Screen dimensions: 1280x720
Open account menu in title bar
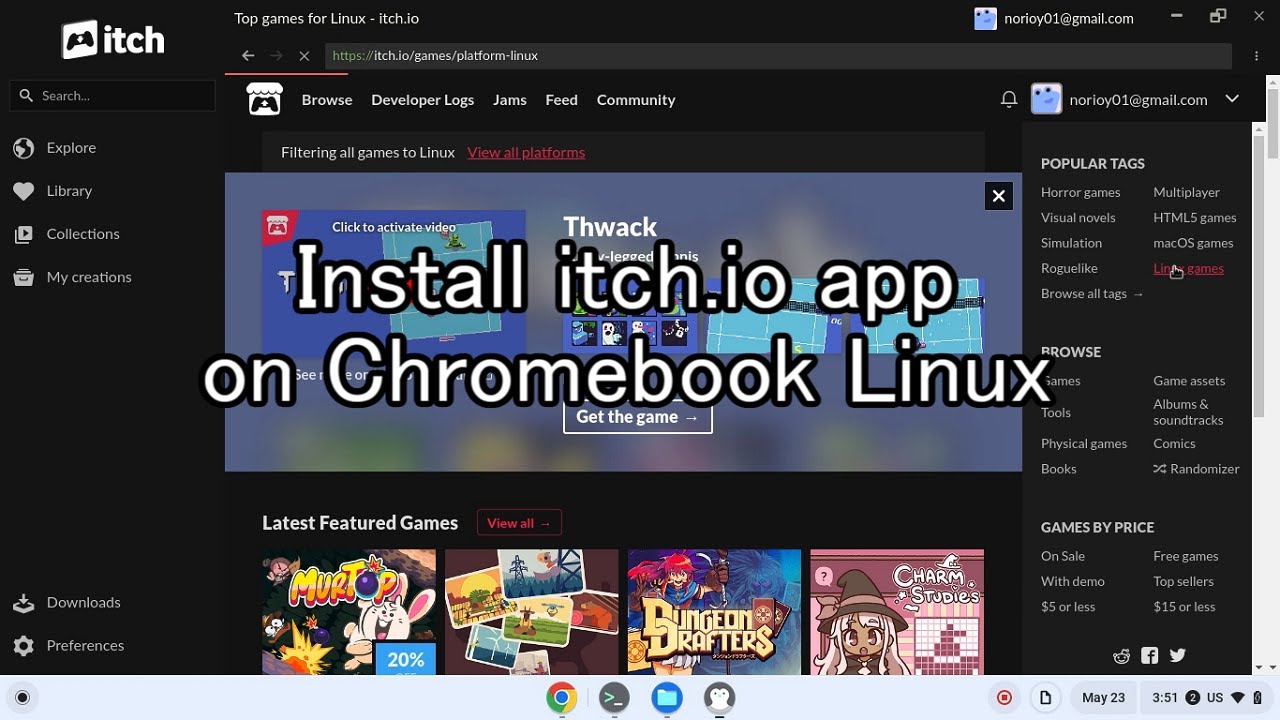pos(1054,18)
